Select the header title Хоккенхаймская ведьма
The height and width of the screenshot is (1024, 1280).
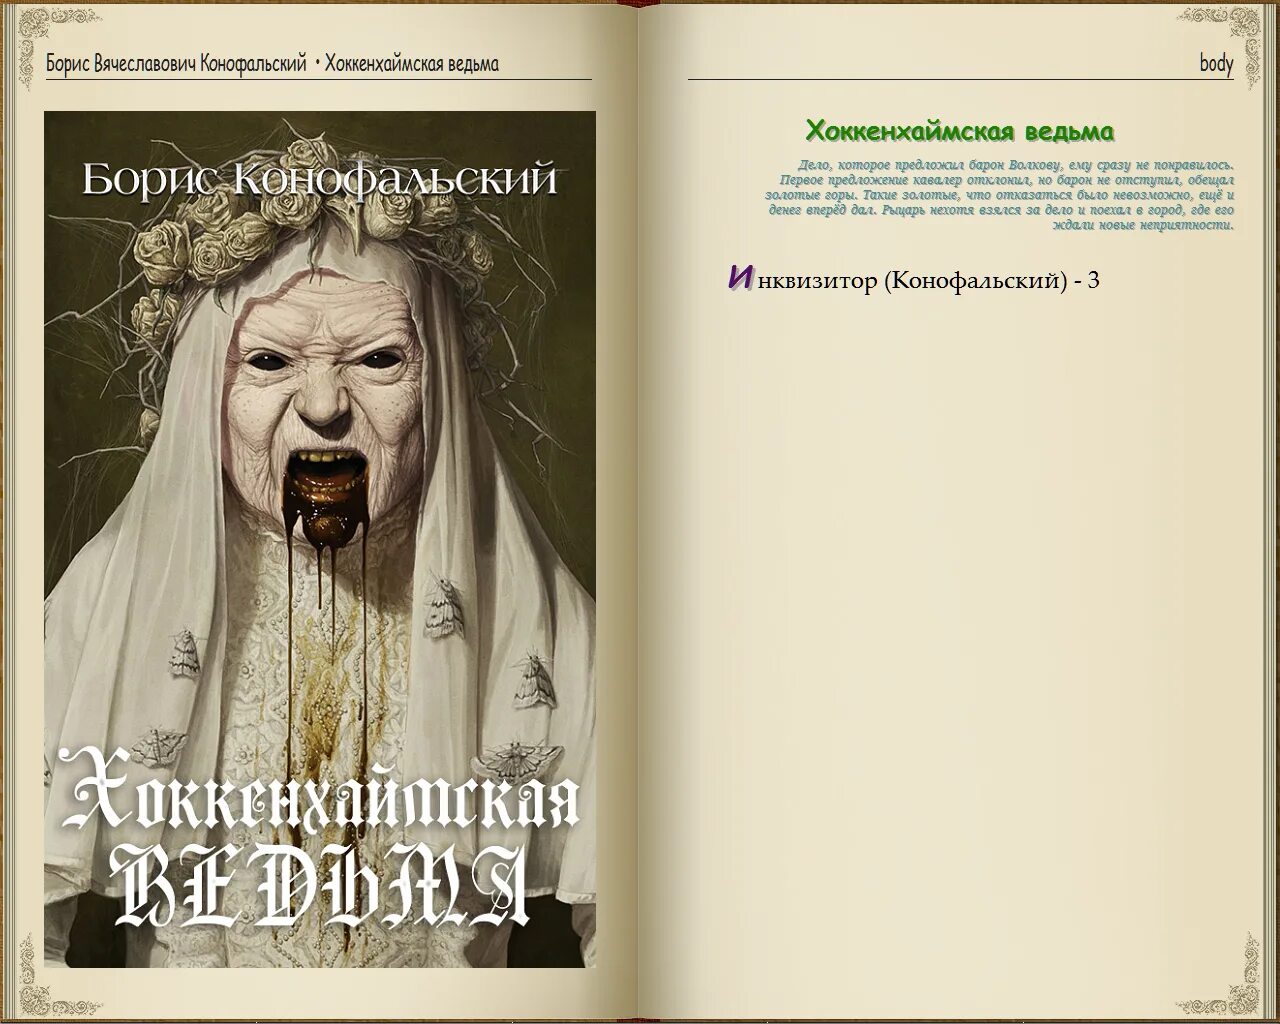click(412, 64)
